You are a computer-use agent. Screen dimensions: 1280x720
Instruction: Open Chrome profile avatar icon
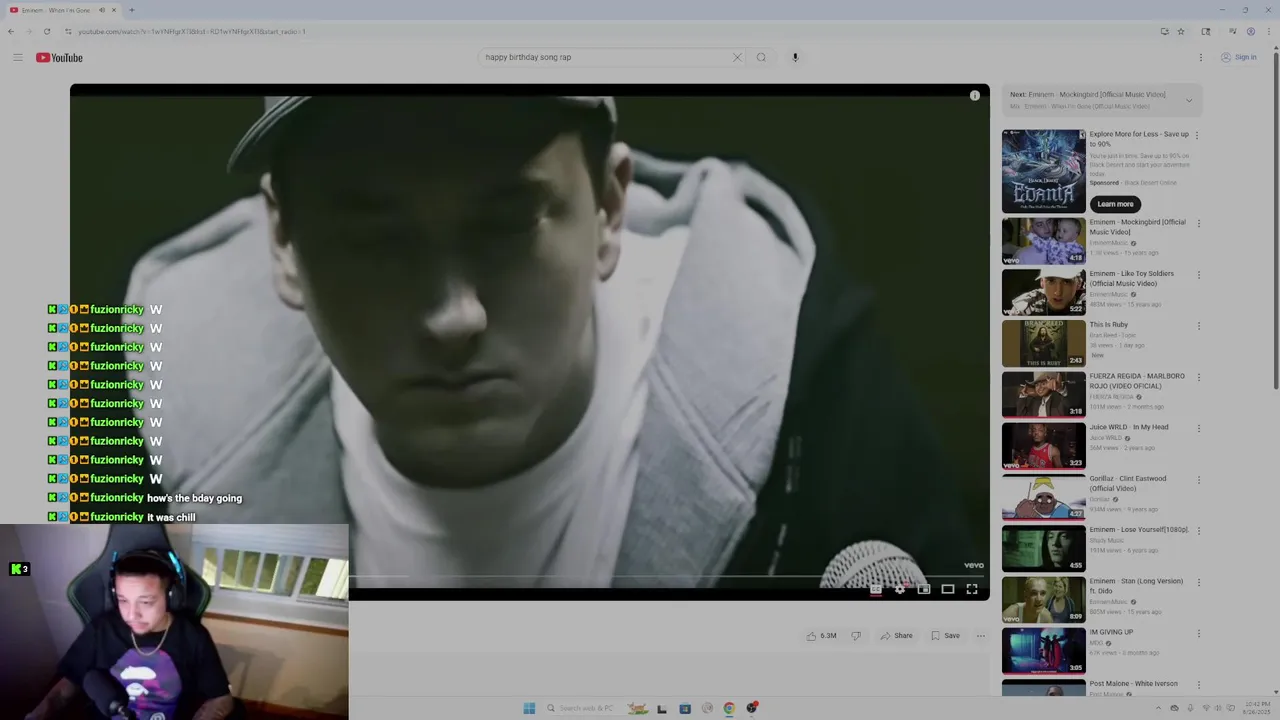tap(1250, 31)
